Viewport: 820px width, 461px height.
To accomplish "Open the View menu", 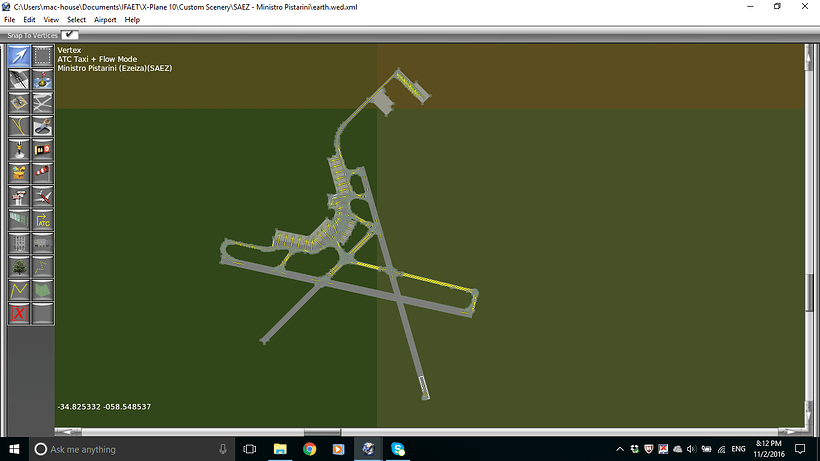I will [x=51, y=19].
